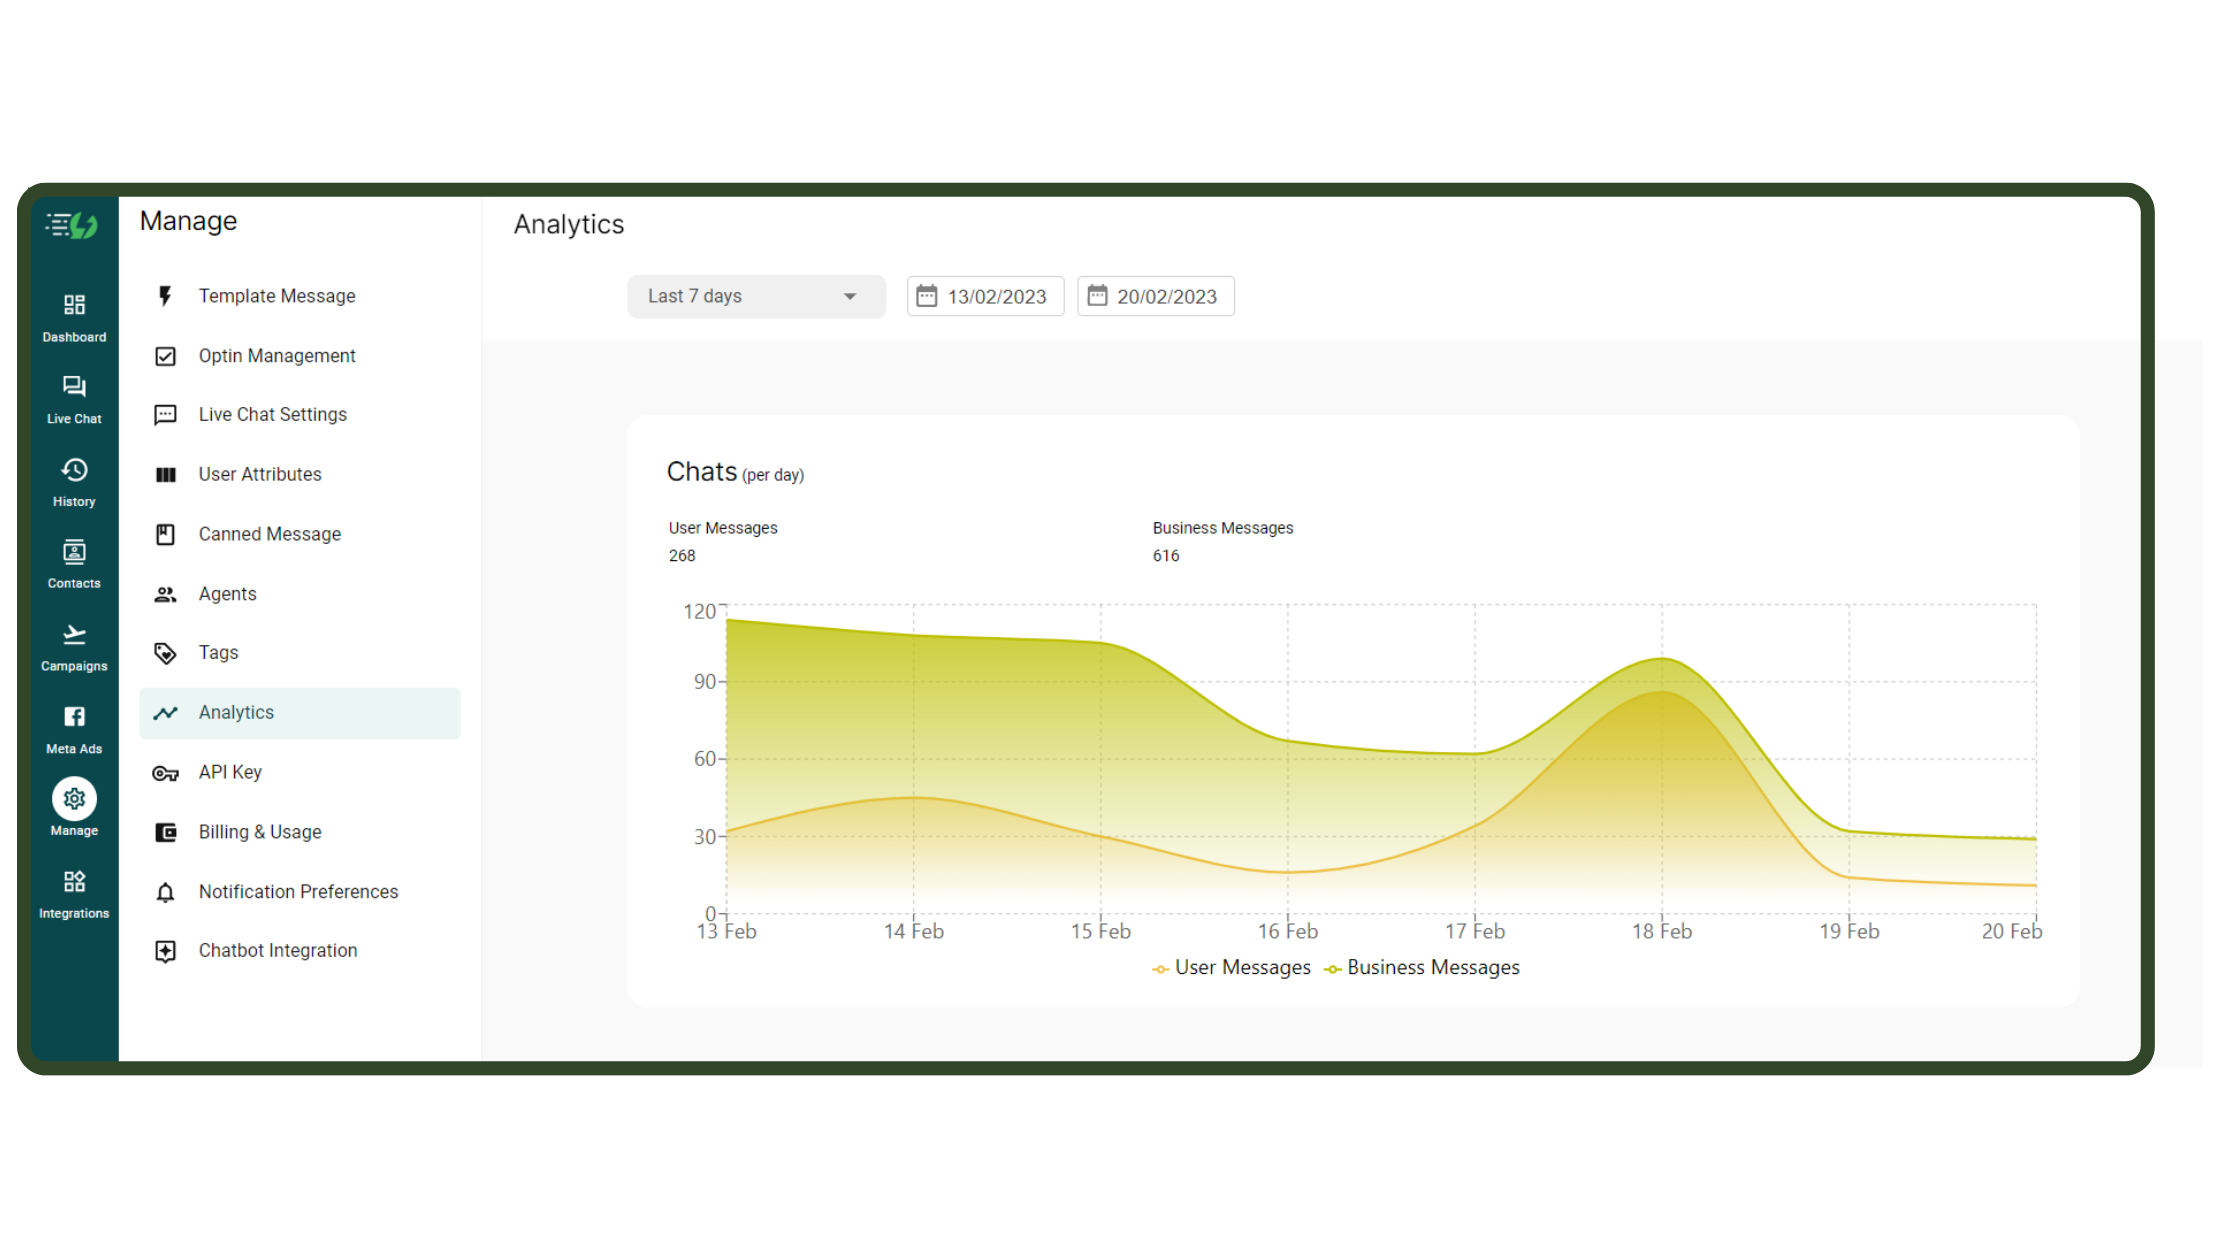The height and width of the screenshot is (1260, 2240).
Task: Open the History clock icon
Action: click(x=74, y=471)
